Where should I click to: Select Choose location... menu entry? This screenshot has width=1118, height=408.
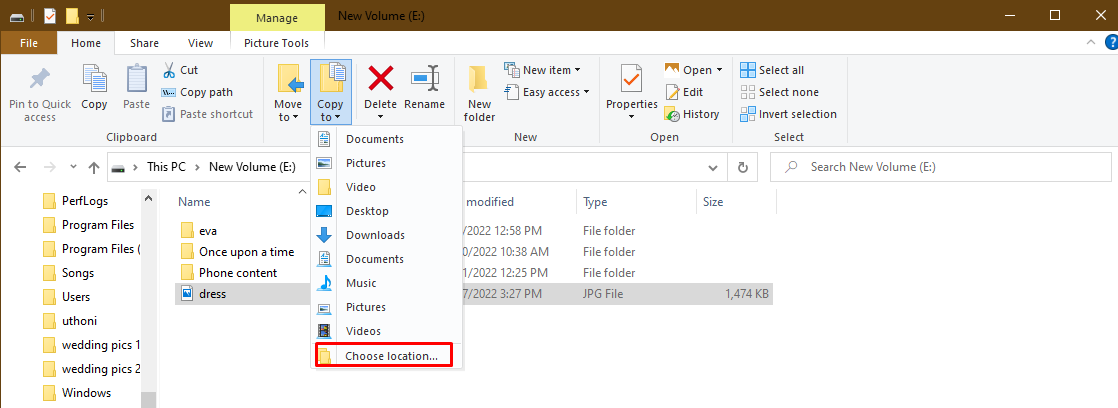point(390,355)
